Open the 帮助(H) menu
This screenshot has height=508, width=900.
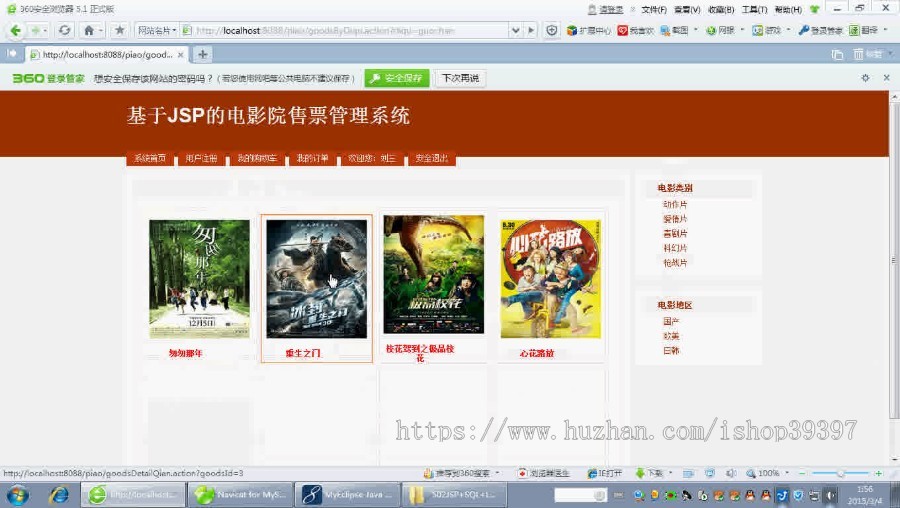[788, 10]
